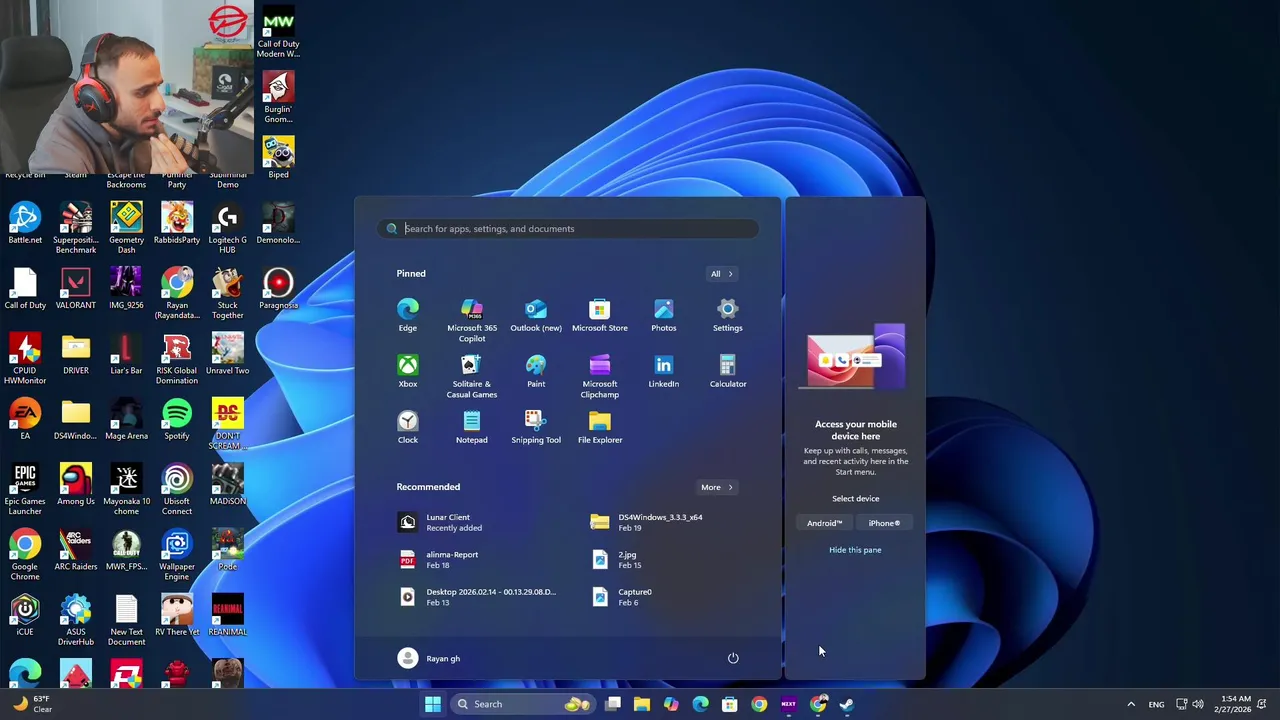1280x720 pixels.
Task: Open File Explorer from pinned apps
Action: (x=600, y=428)
